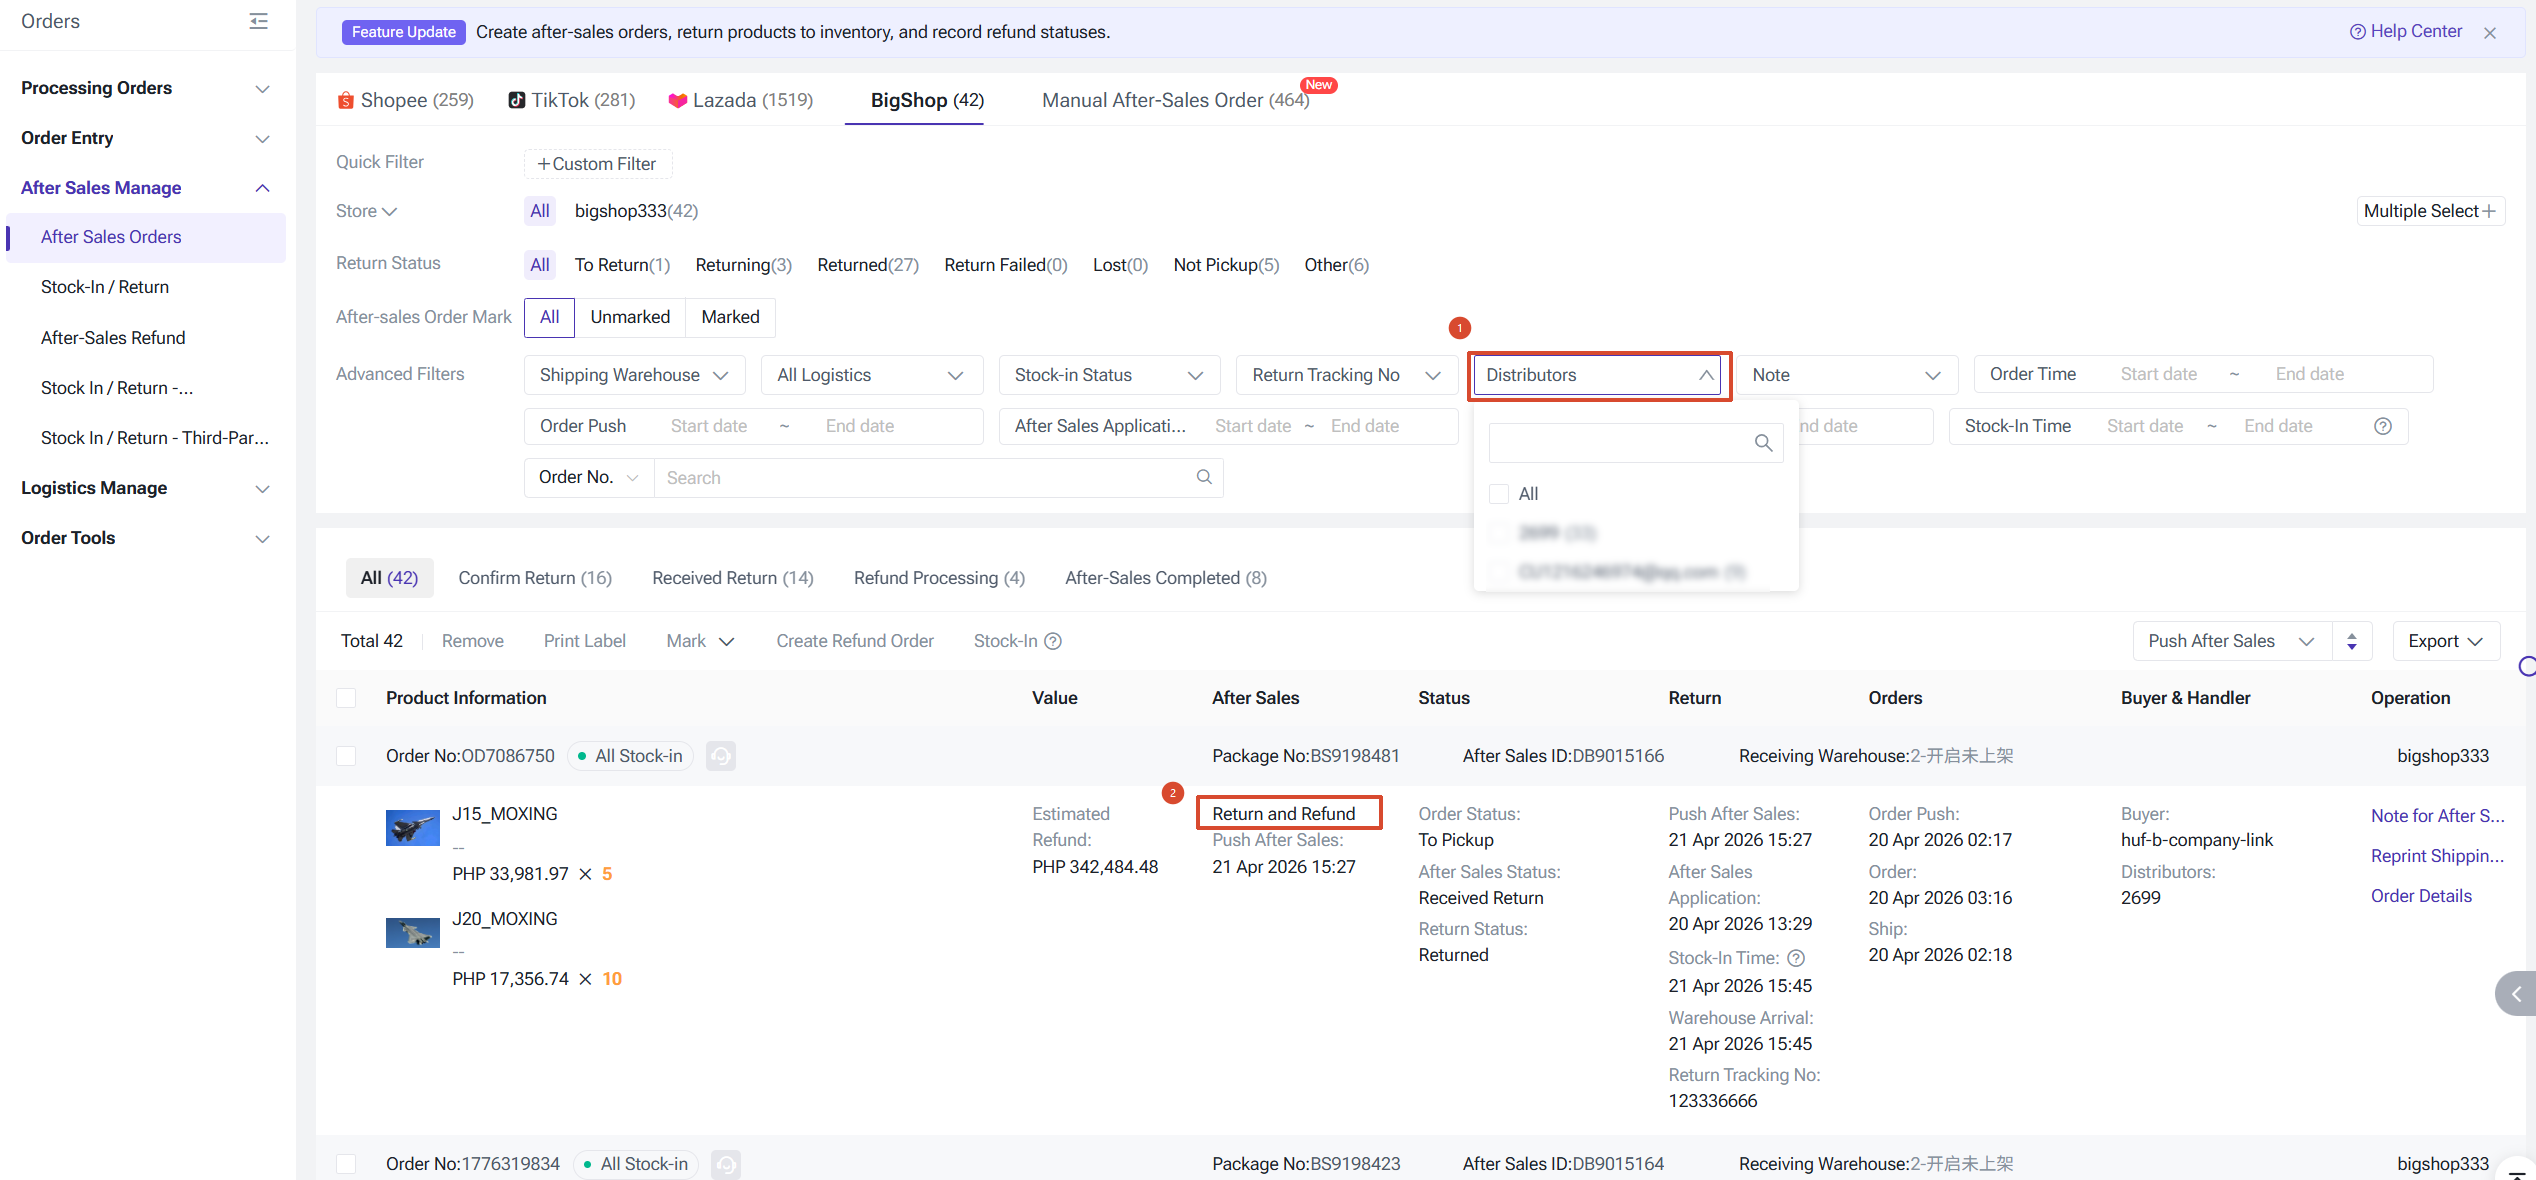2536x1180 pixels.
Task: Click refresh icon beside order OD7086750
Action: [x=721, y=756]
